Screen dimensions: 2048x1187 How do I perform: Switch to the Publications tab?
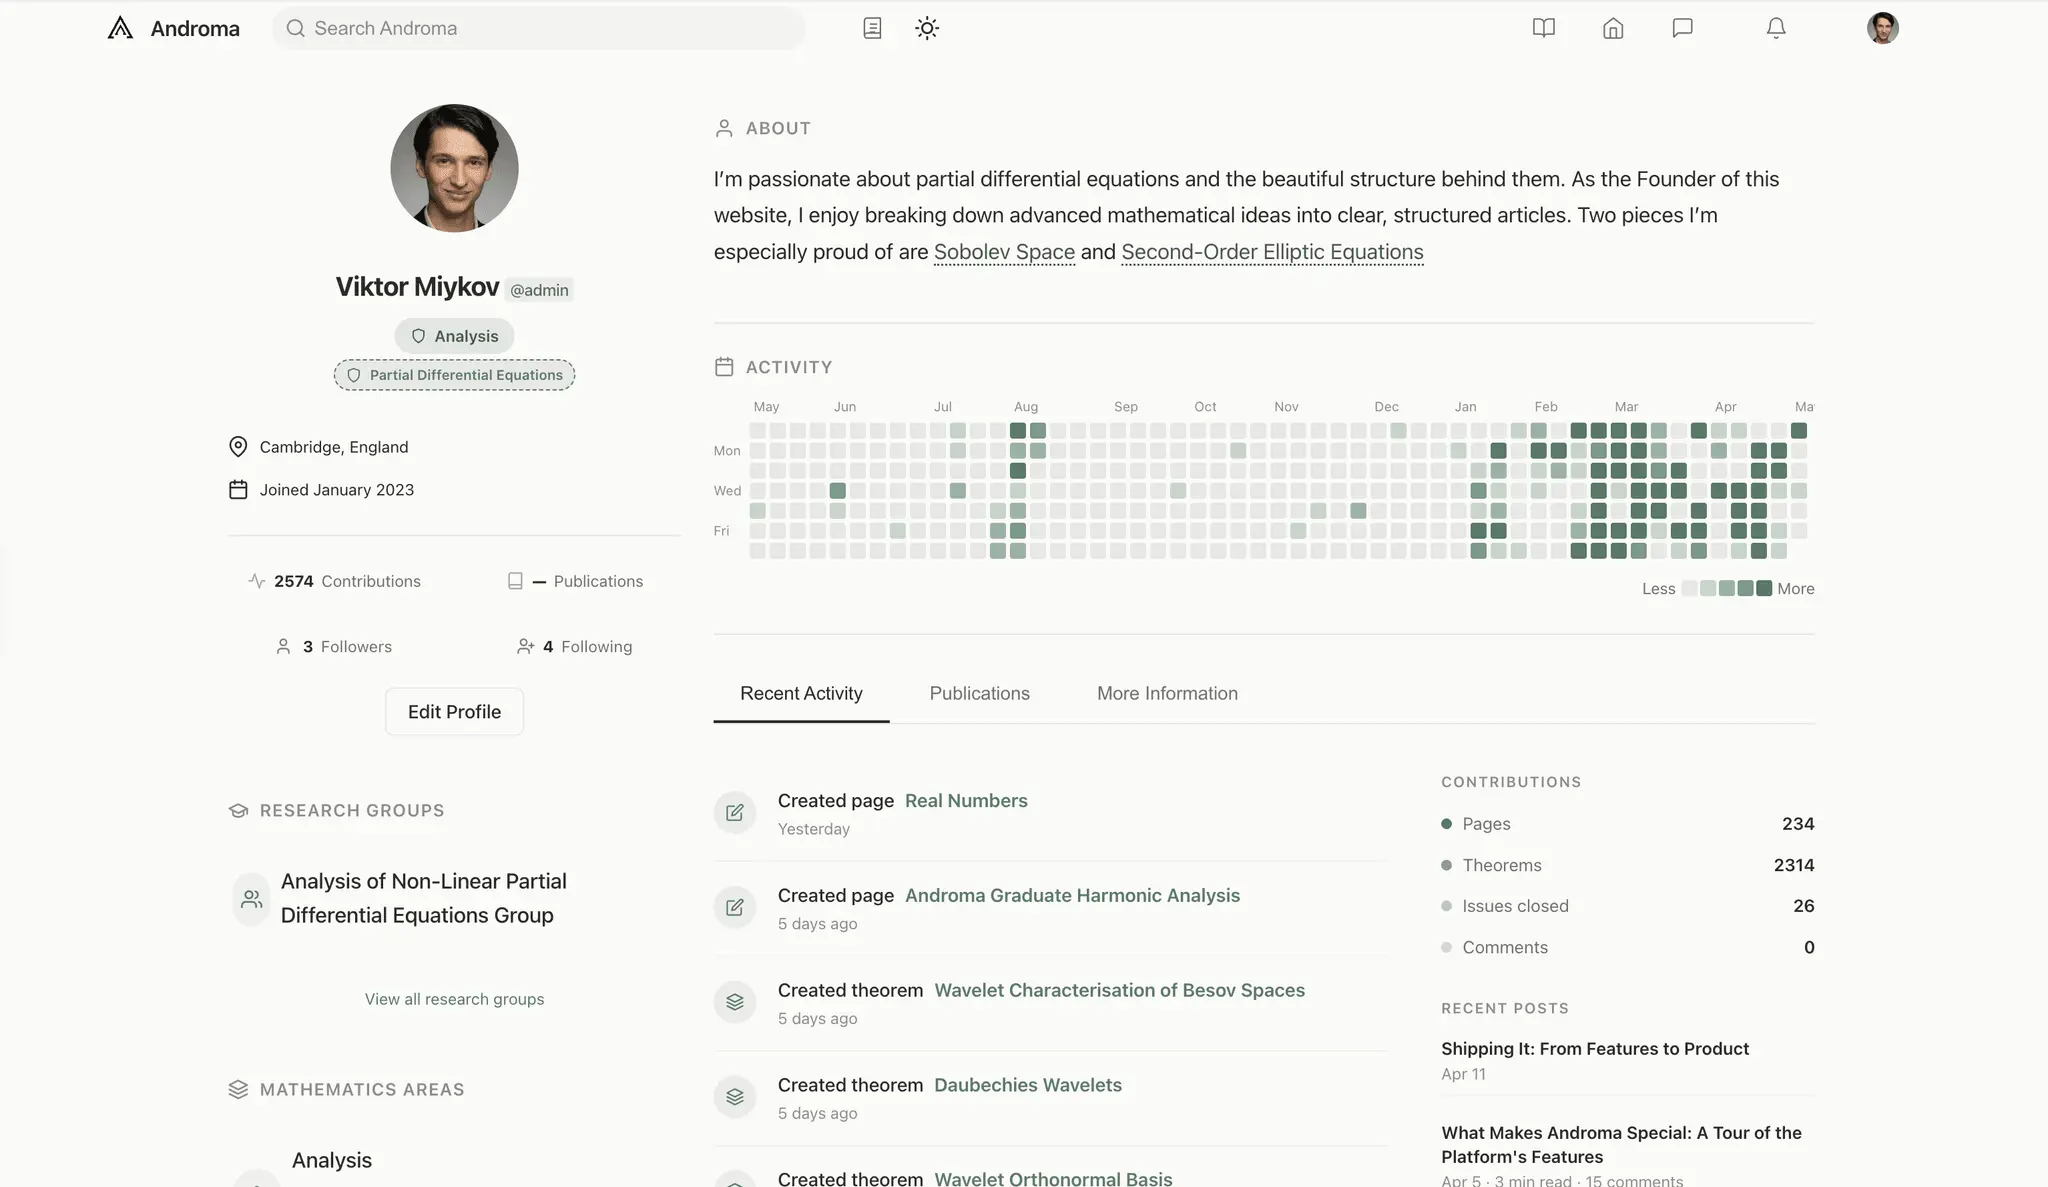click(x=979, y=694)
